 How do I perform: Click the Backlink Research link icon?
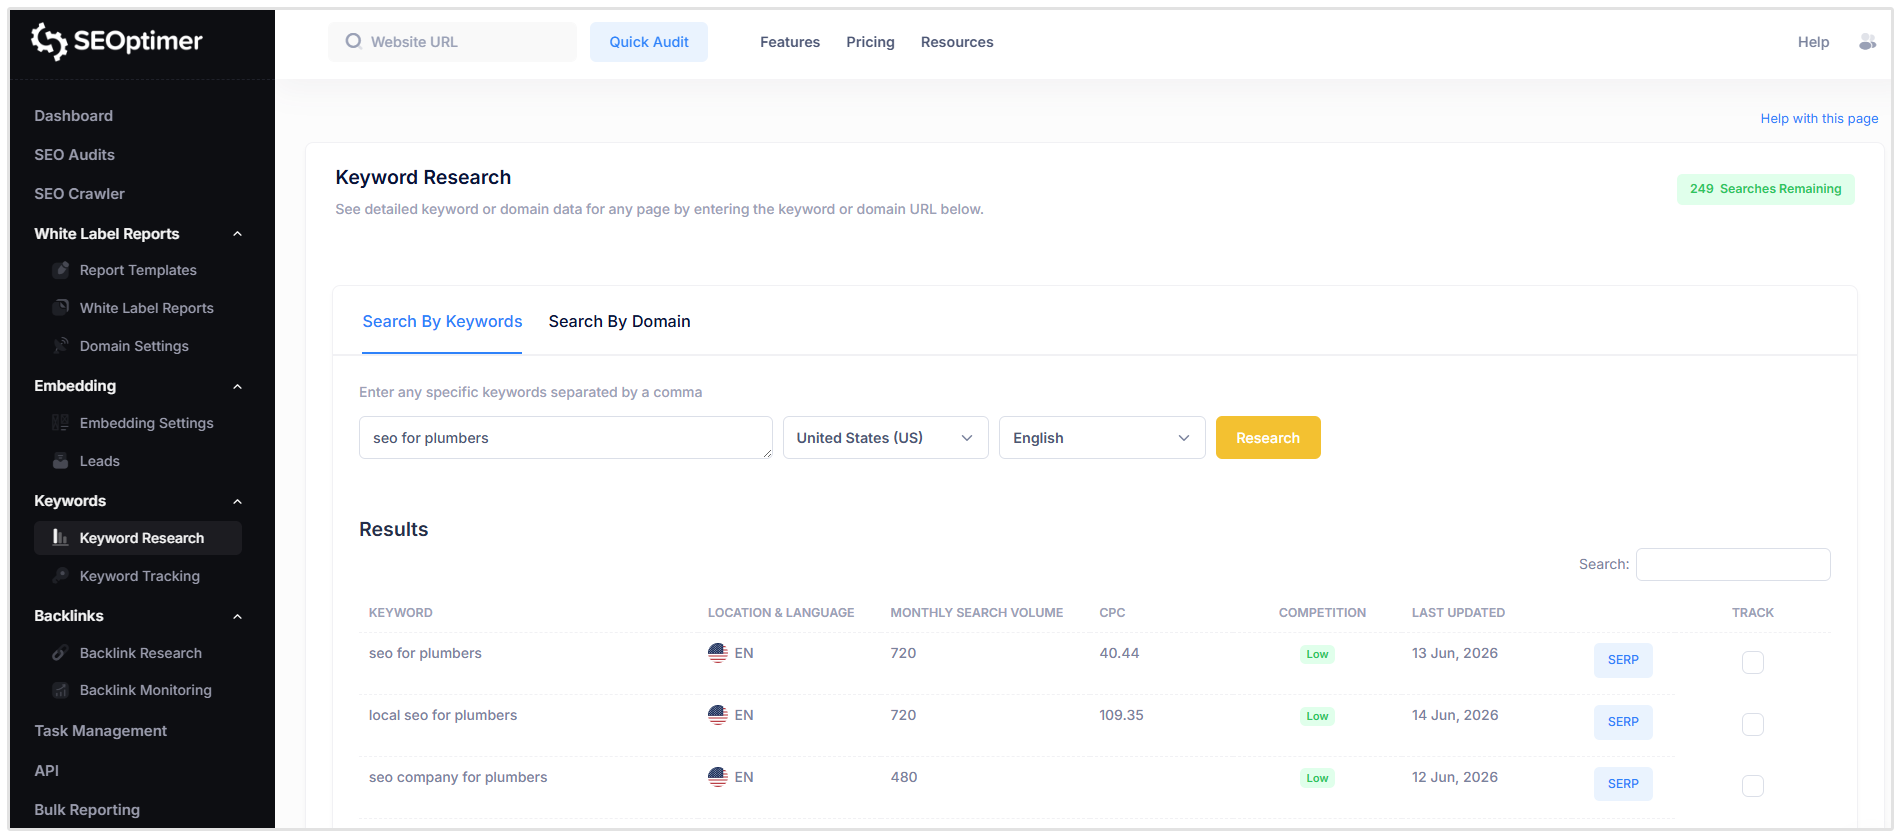(61, 653)
